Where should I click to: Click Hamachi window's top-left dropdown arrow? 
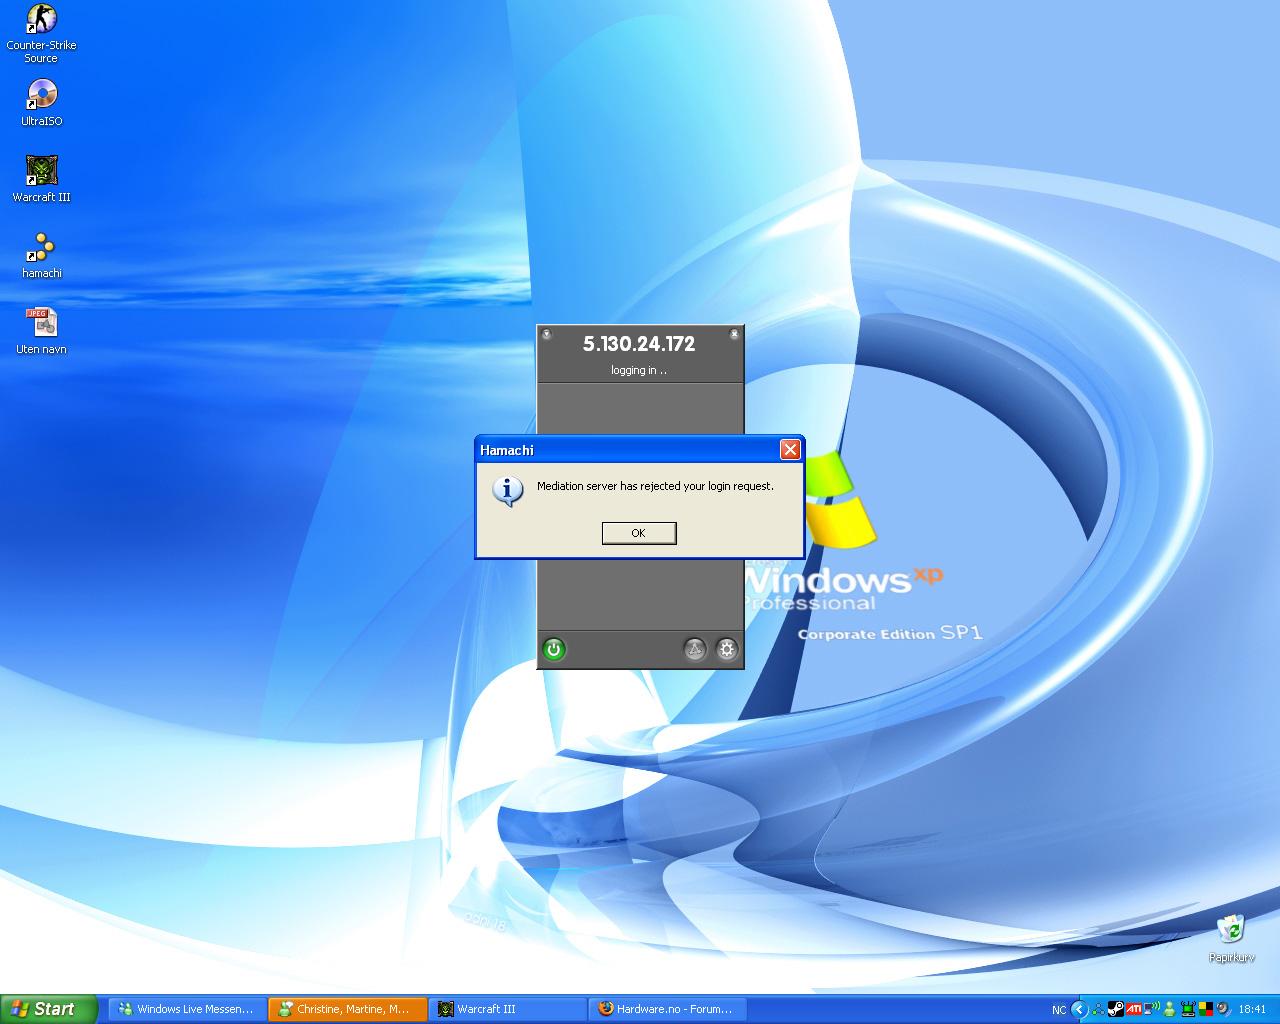tap(546, 334)
